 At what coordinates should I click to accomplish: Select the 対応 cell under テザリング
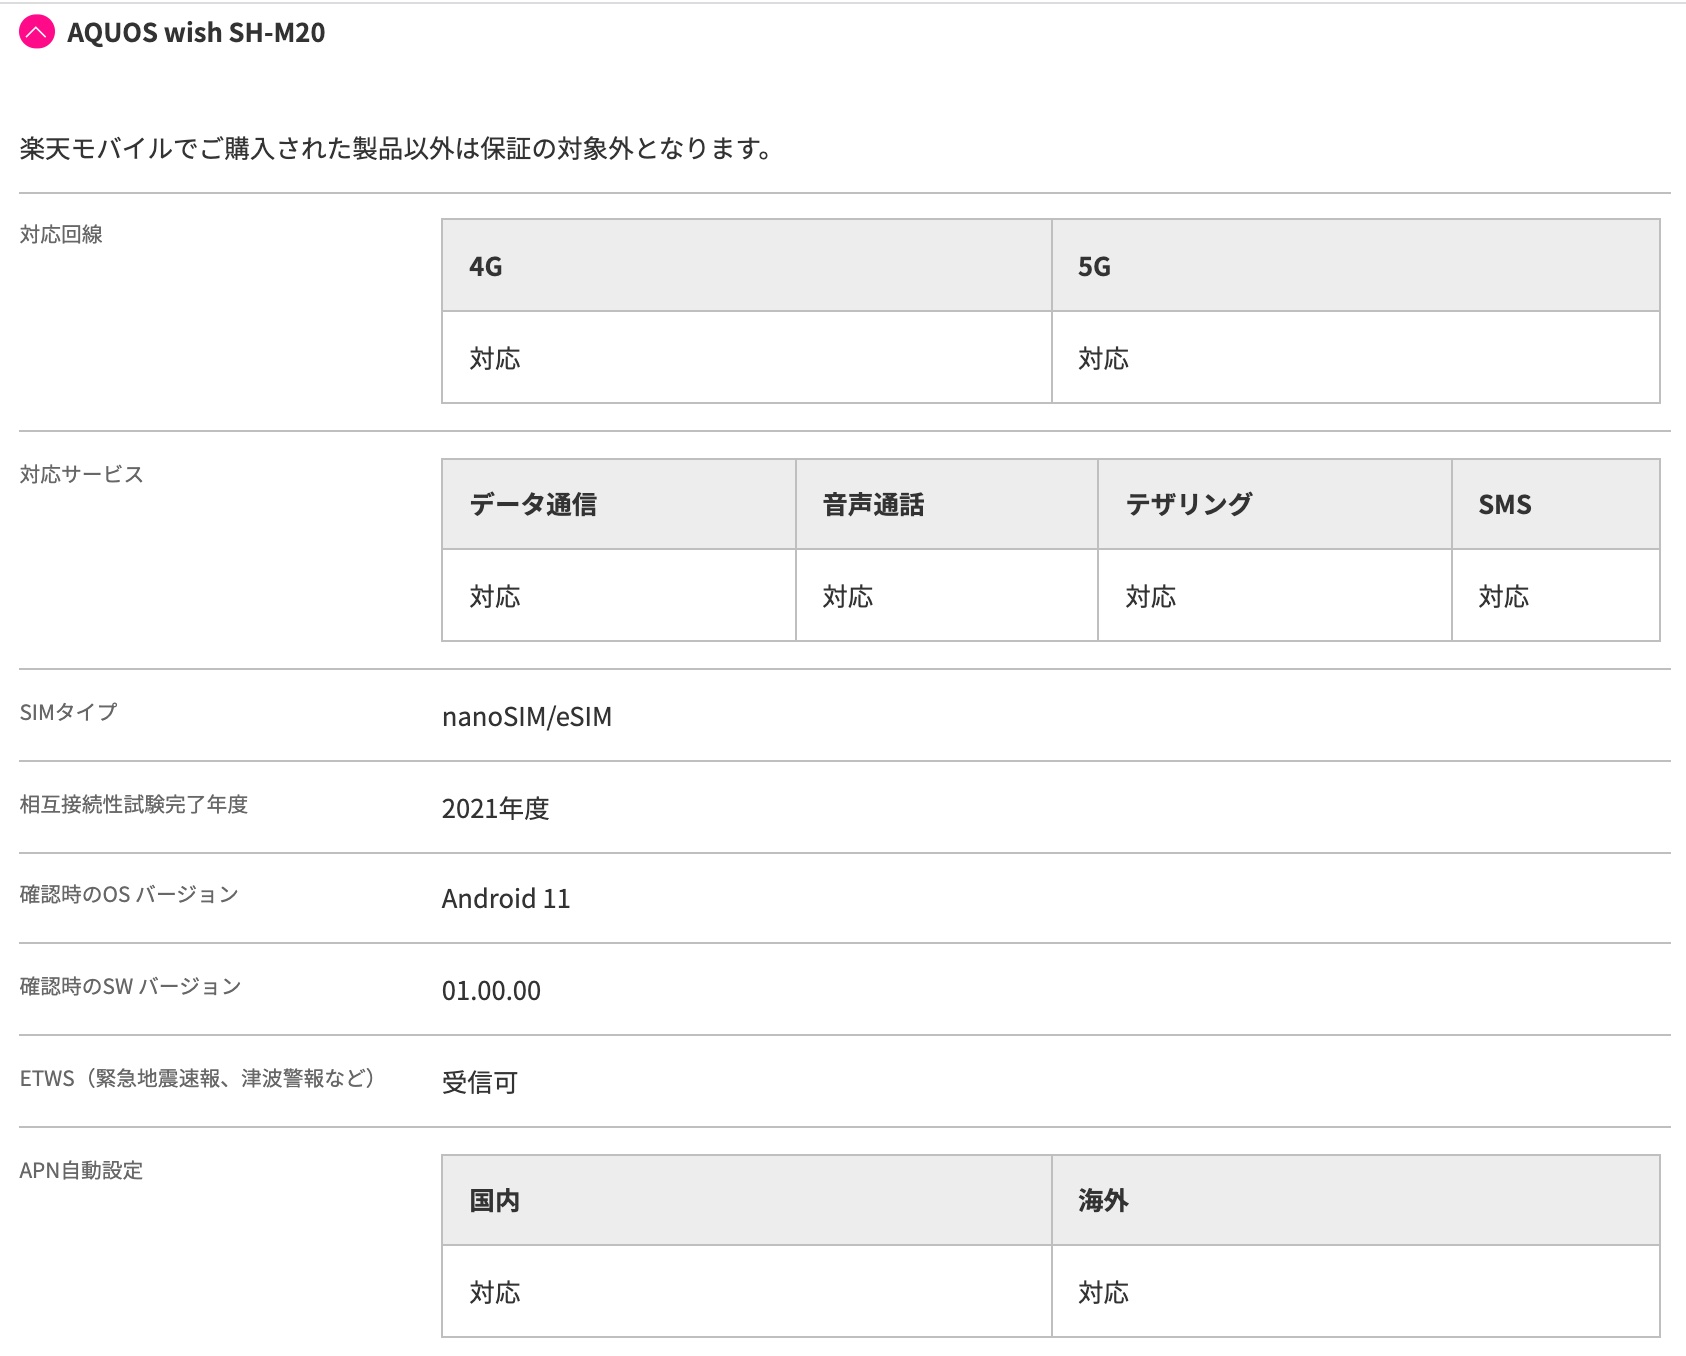coord(1275,596)
